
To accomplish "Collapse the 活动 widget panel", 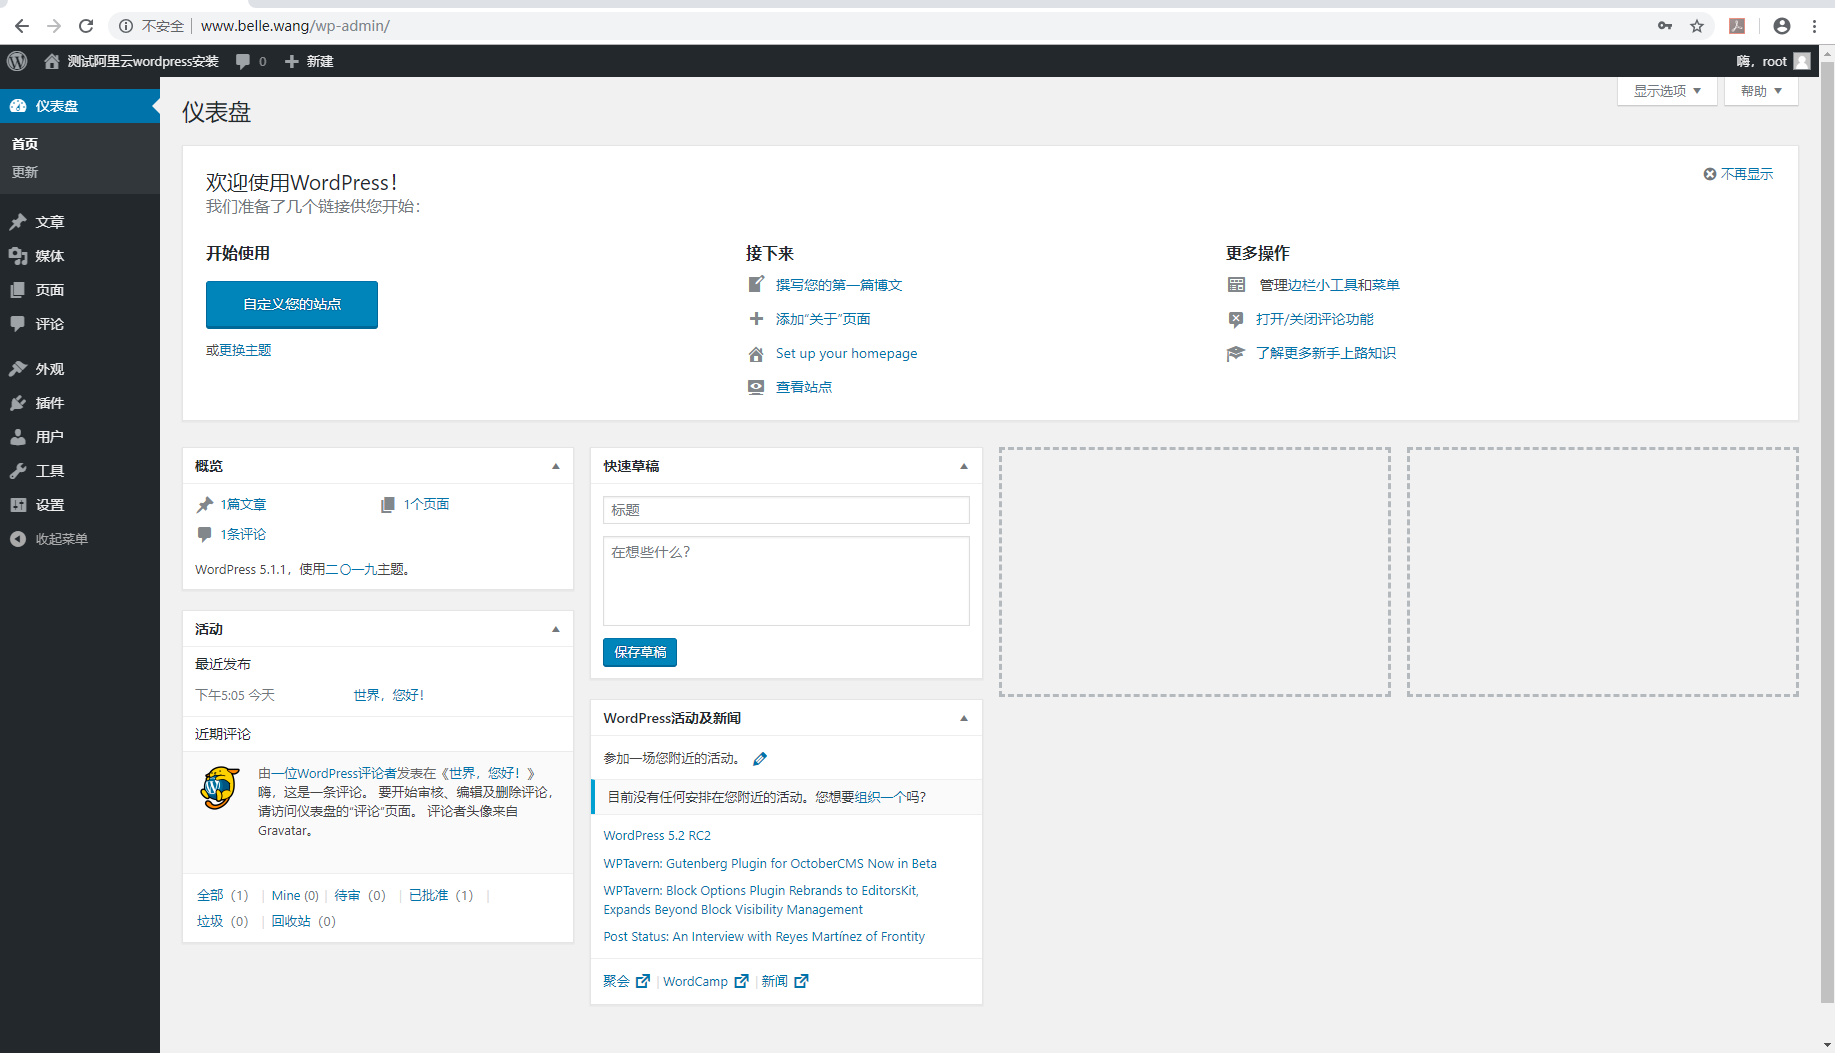I will pos(556,629).
